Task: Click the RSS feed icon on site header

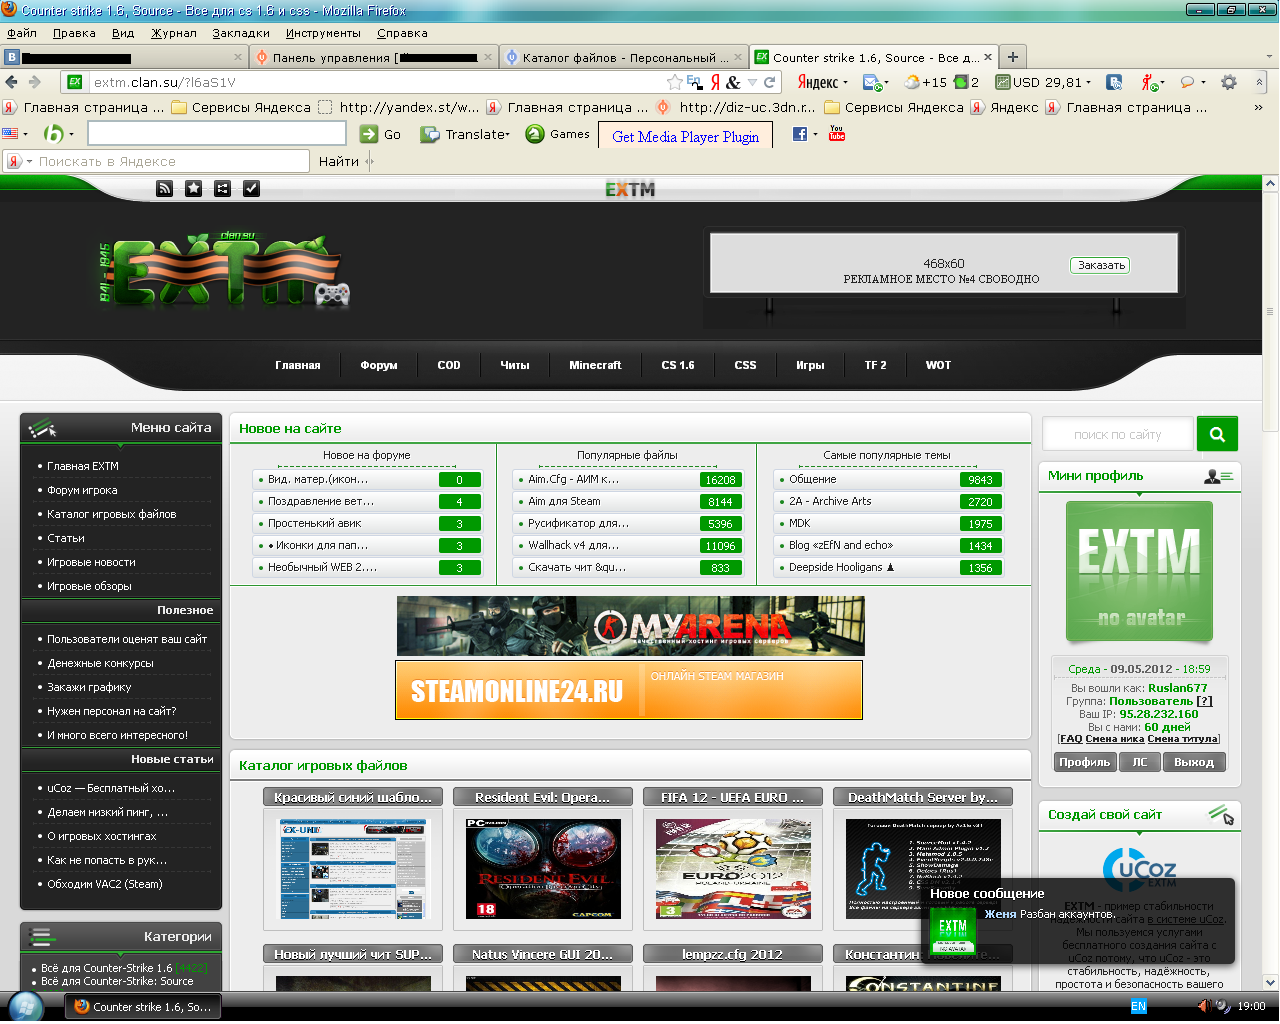Action: 165,188
